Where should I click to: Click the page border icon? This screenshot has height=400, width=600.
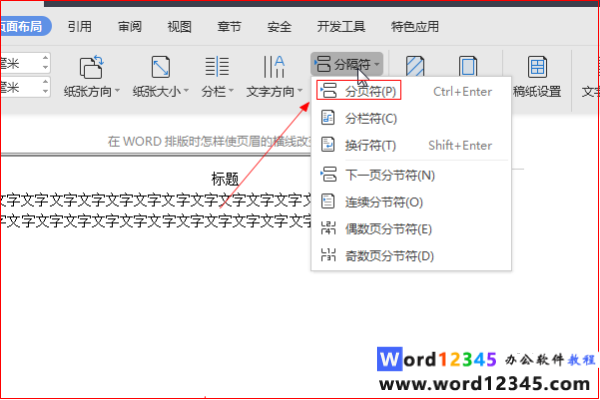(468, 67)
